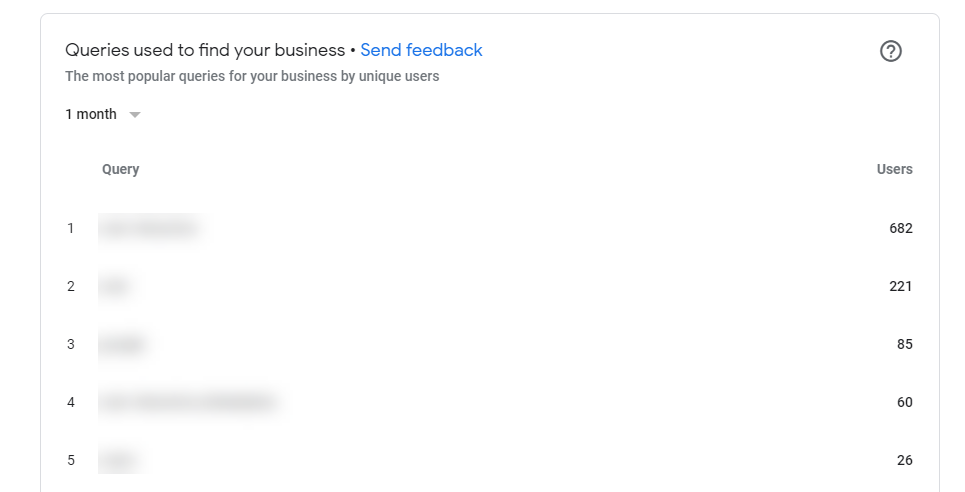Select the blurred query in row 4
Image resolution: width=965 pixels, height=492 pixels.
190,402
